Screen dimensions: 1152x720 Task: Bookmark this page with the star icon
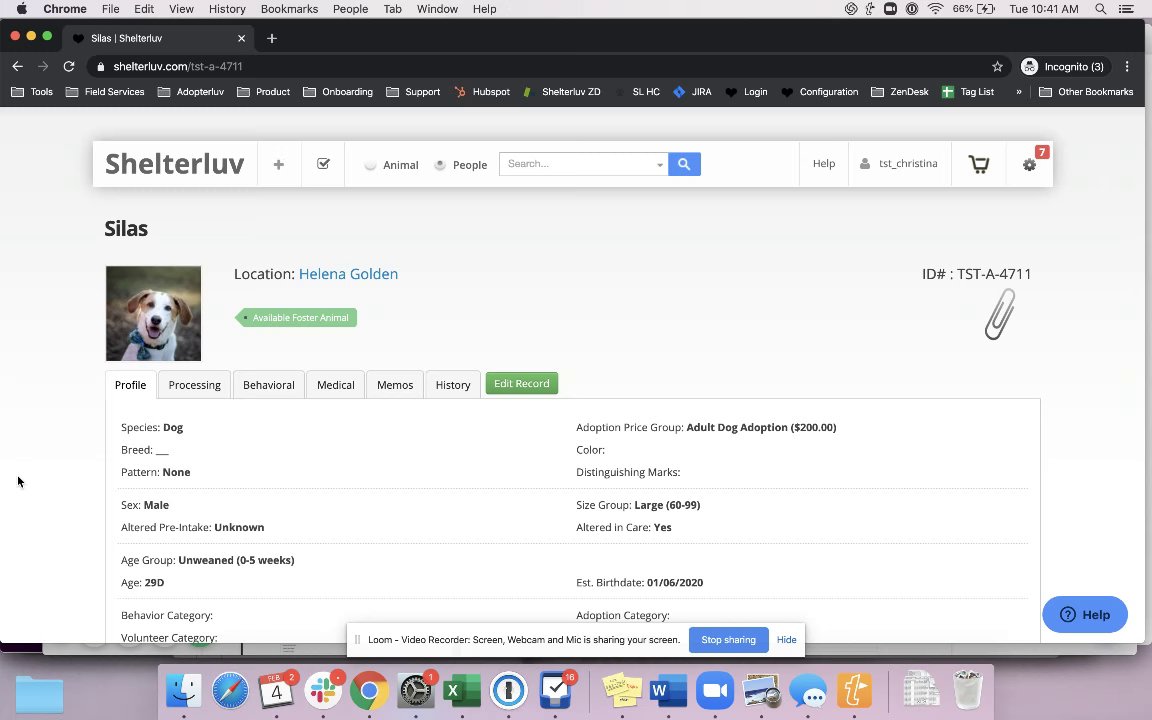click(997, 66)
